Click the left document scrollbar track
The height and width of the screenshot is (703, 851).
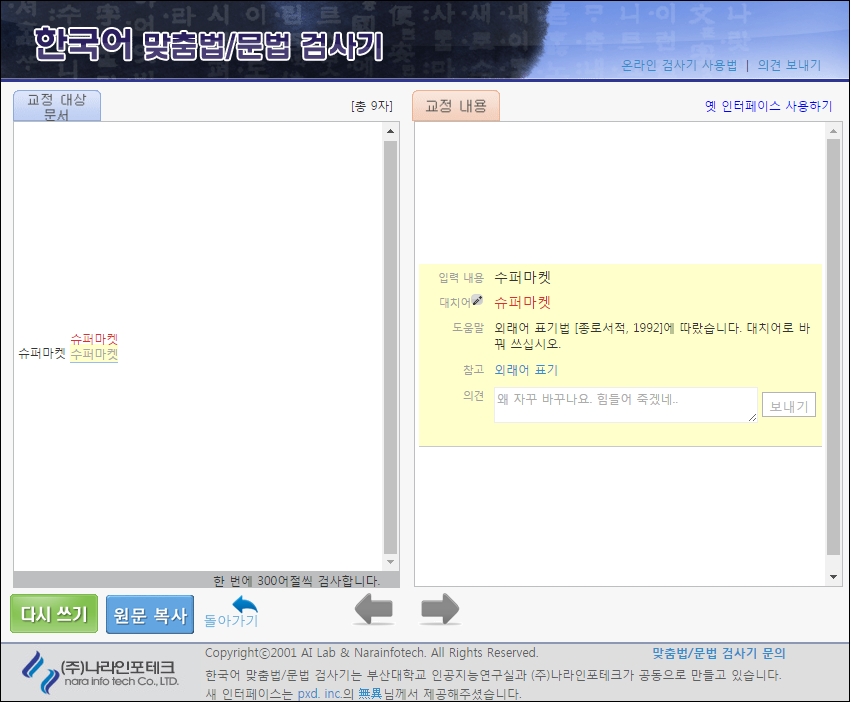390,347
